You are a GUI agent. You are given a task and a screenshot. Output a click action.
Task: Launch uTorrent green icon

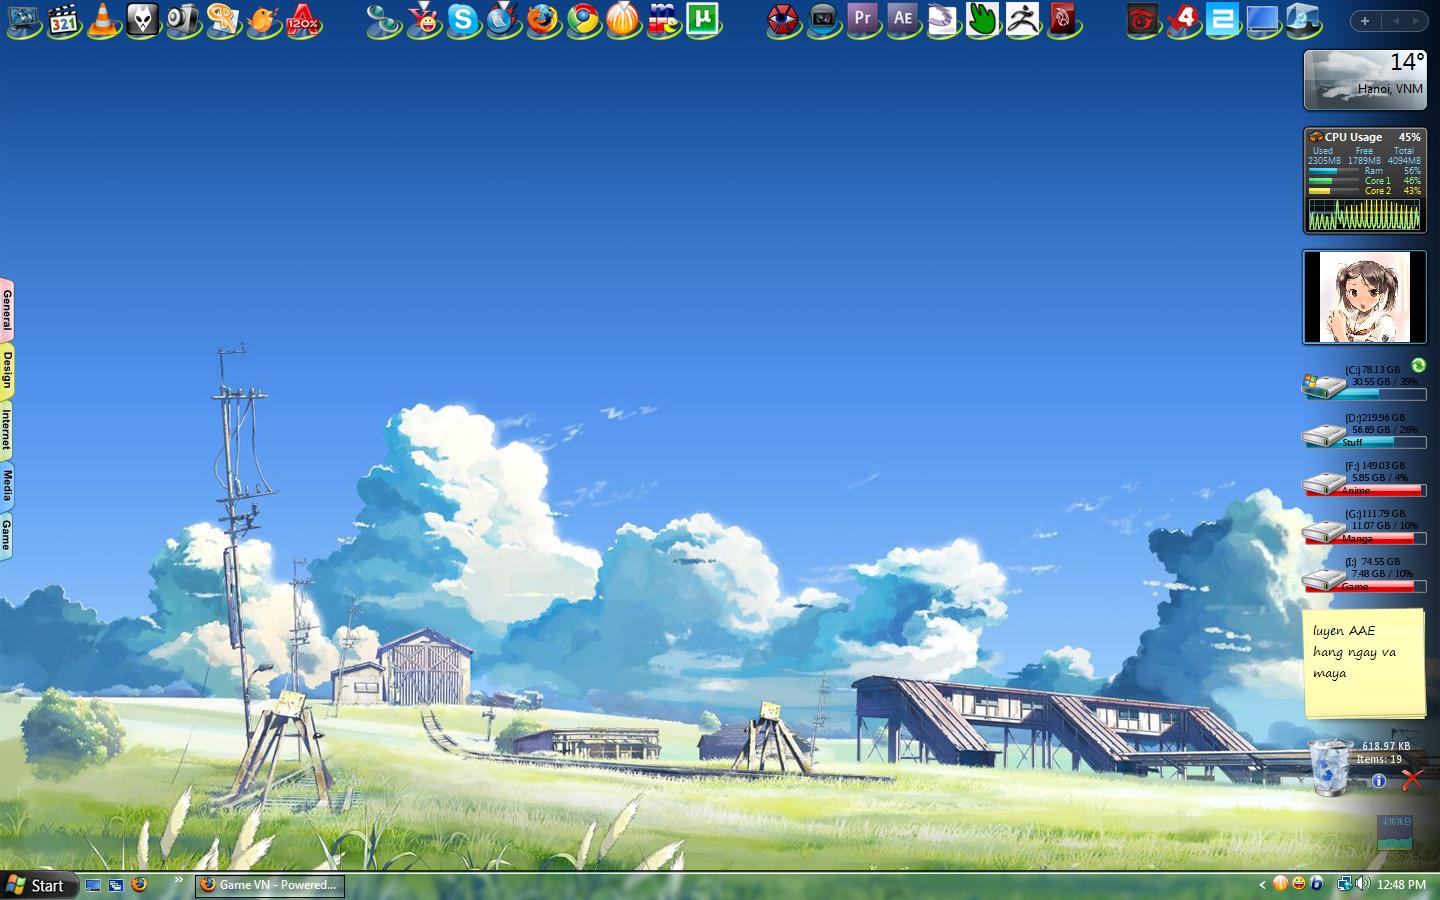point(703,20)
